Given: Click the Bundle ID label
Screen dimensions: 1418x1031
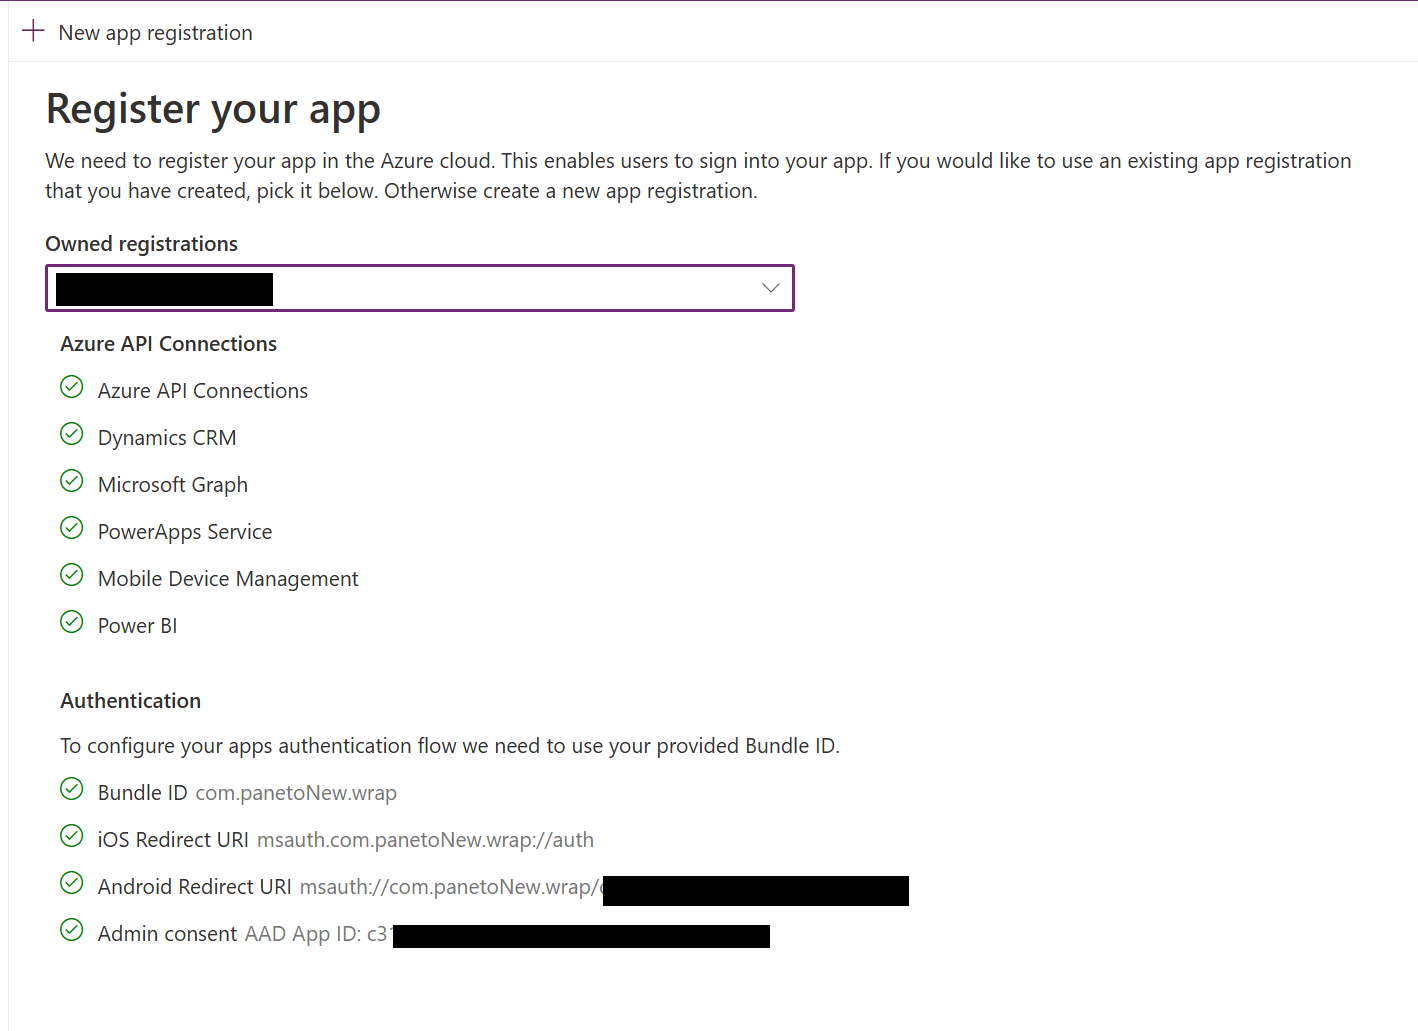Looking at the screenshot, I should click(143, 793).
